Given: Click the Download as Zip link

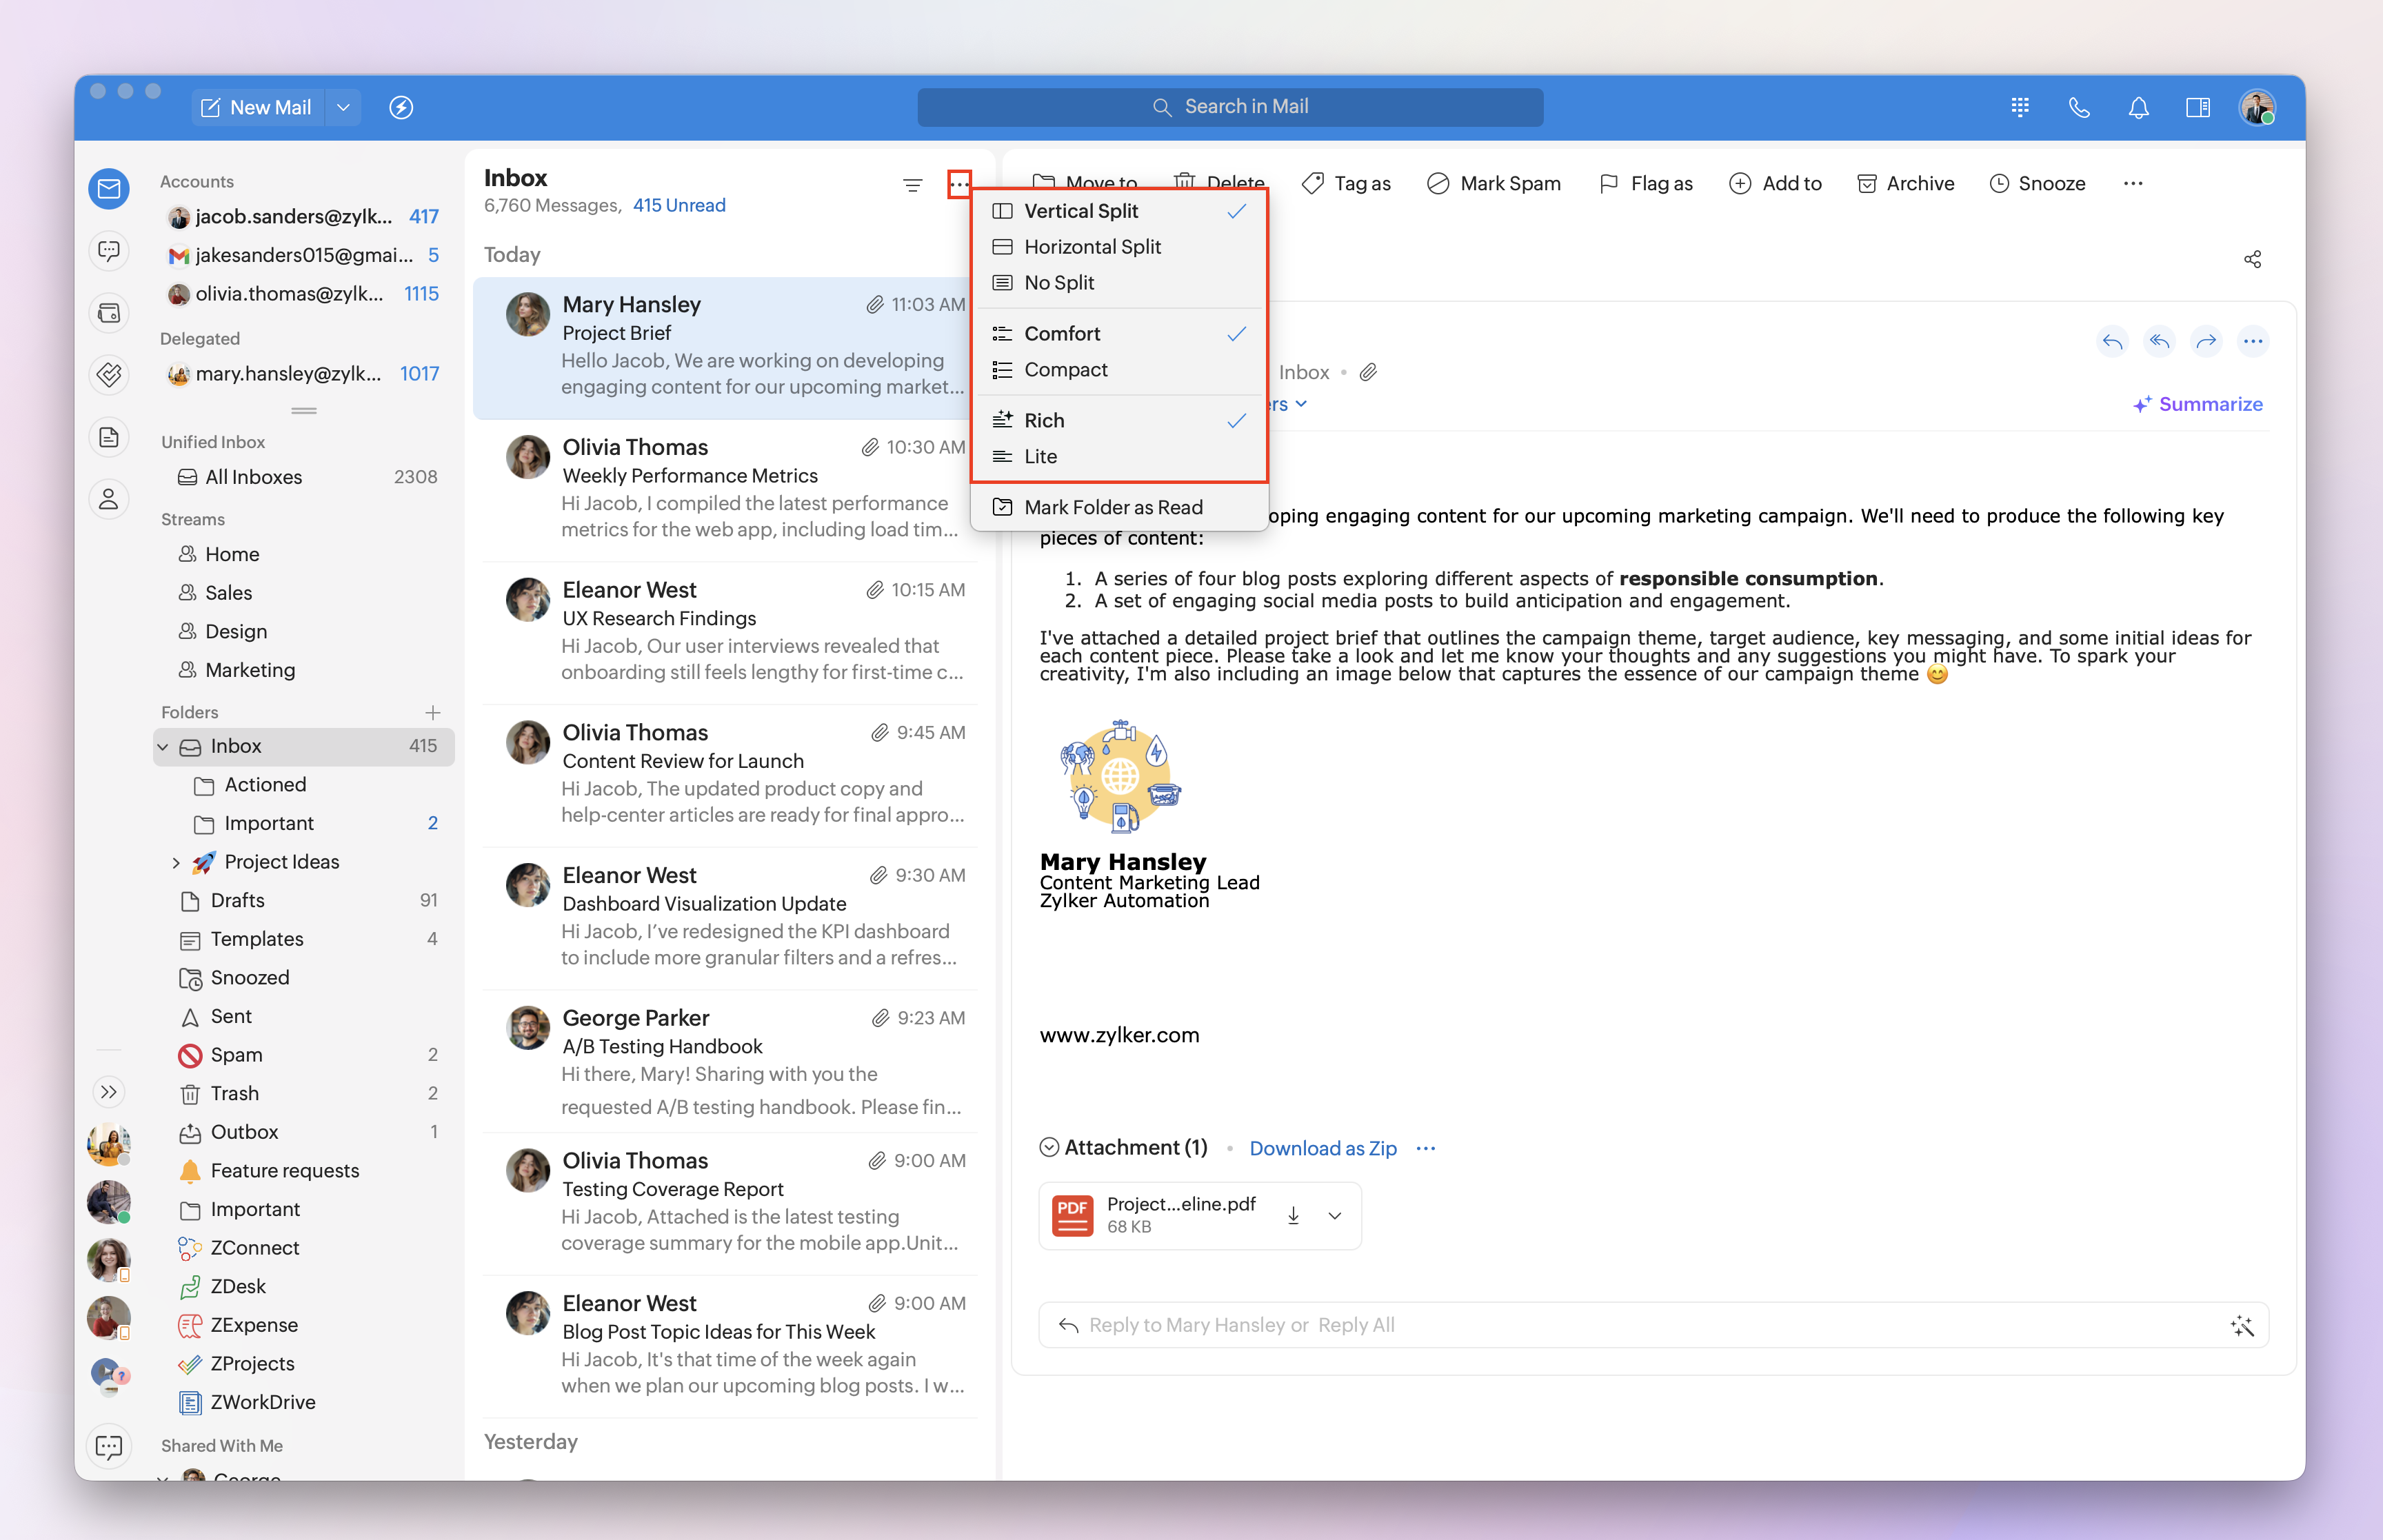Looking at the screenshot, I should pos(1322,1148).
